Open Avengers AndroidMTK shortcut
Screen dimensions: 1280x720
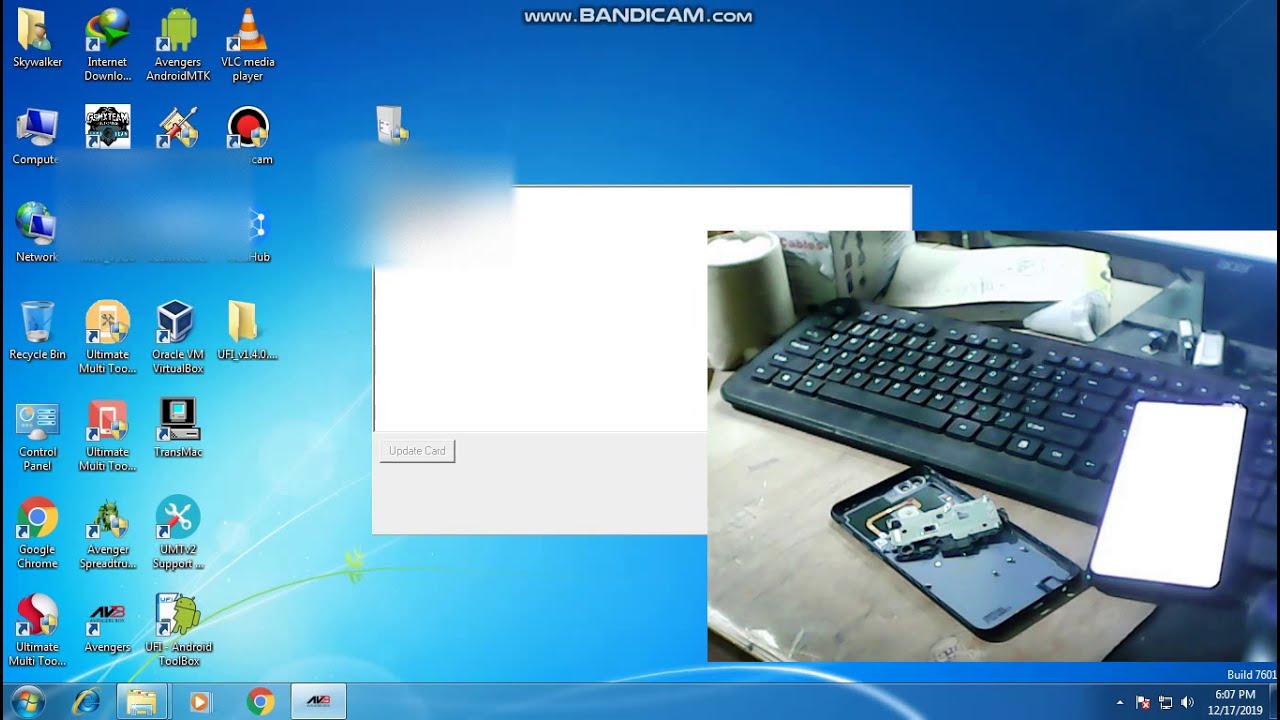[178, 45]
